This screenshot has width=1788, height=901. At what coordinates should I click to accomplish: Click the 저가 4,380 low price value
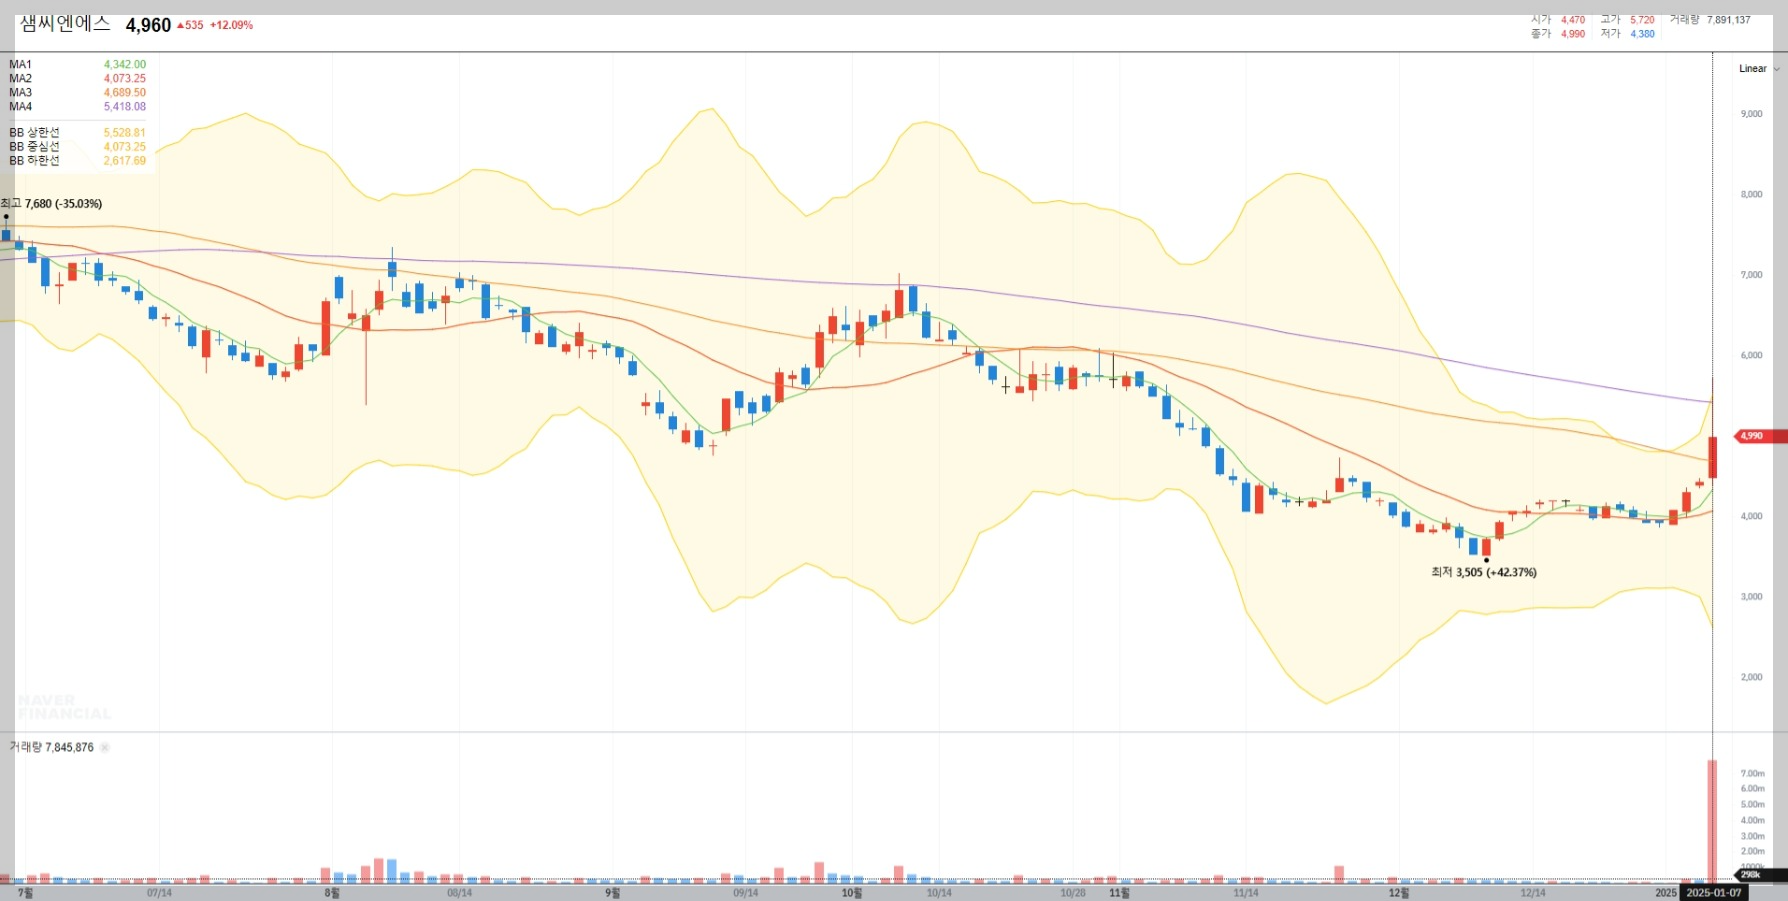click(x=1642, y=34)
